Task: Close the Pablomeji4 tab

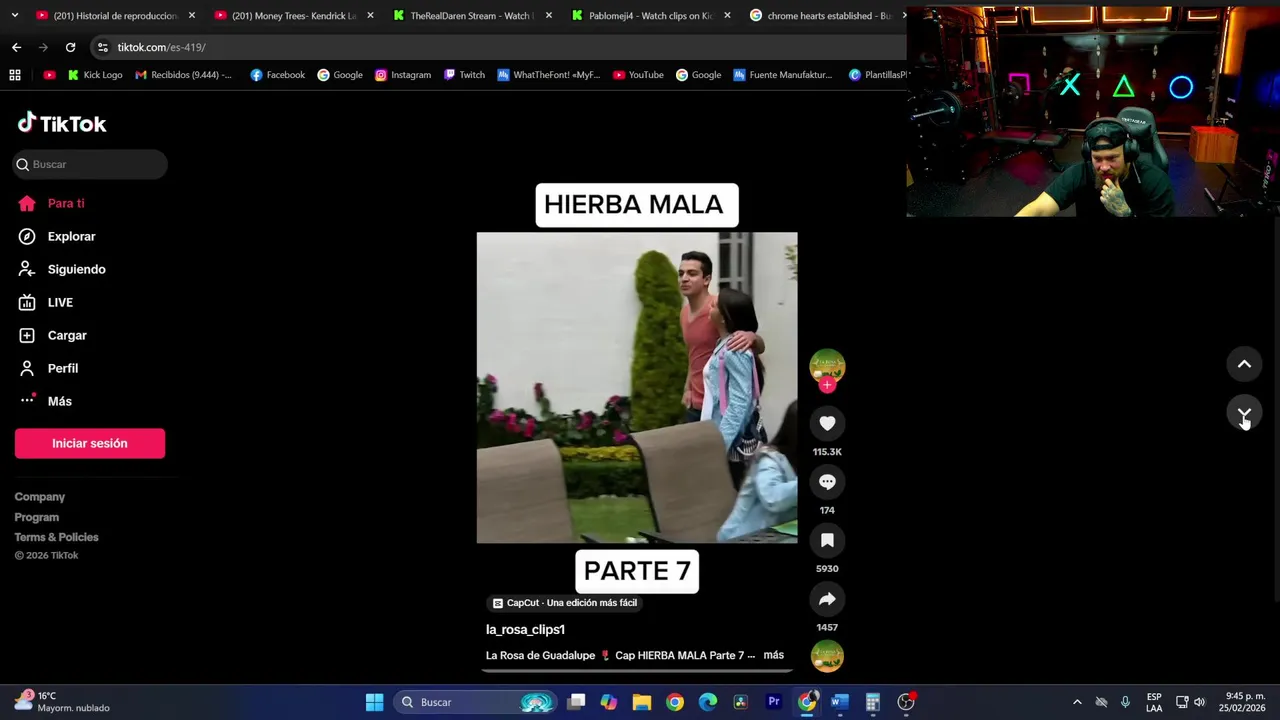Action: 727,16
